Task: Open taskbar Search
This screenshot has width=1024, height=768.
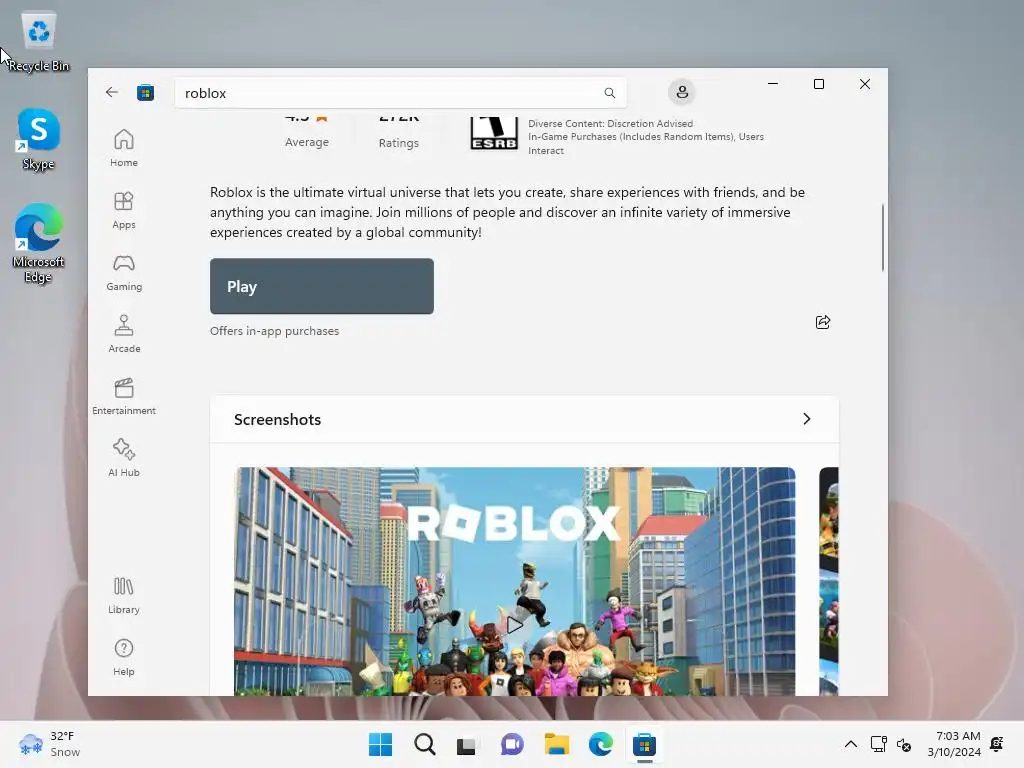Action: point(424,744)
